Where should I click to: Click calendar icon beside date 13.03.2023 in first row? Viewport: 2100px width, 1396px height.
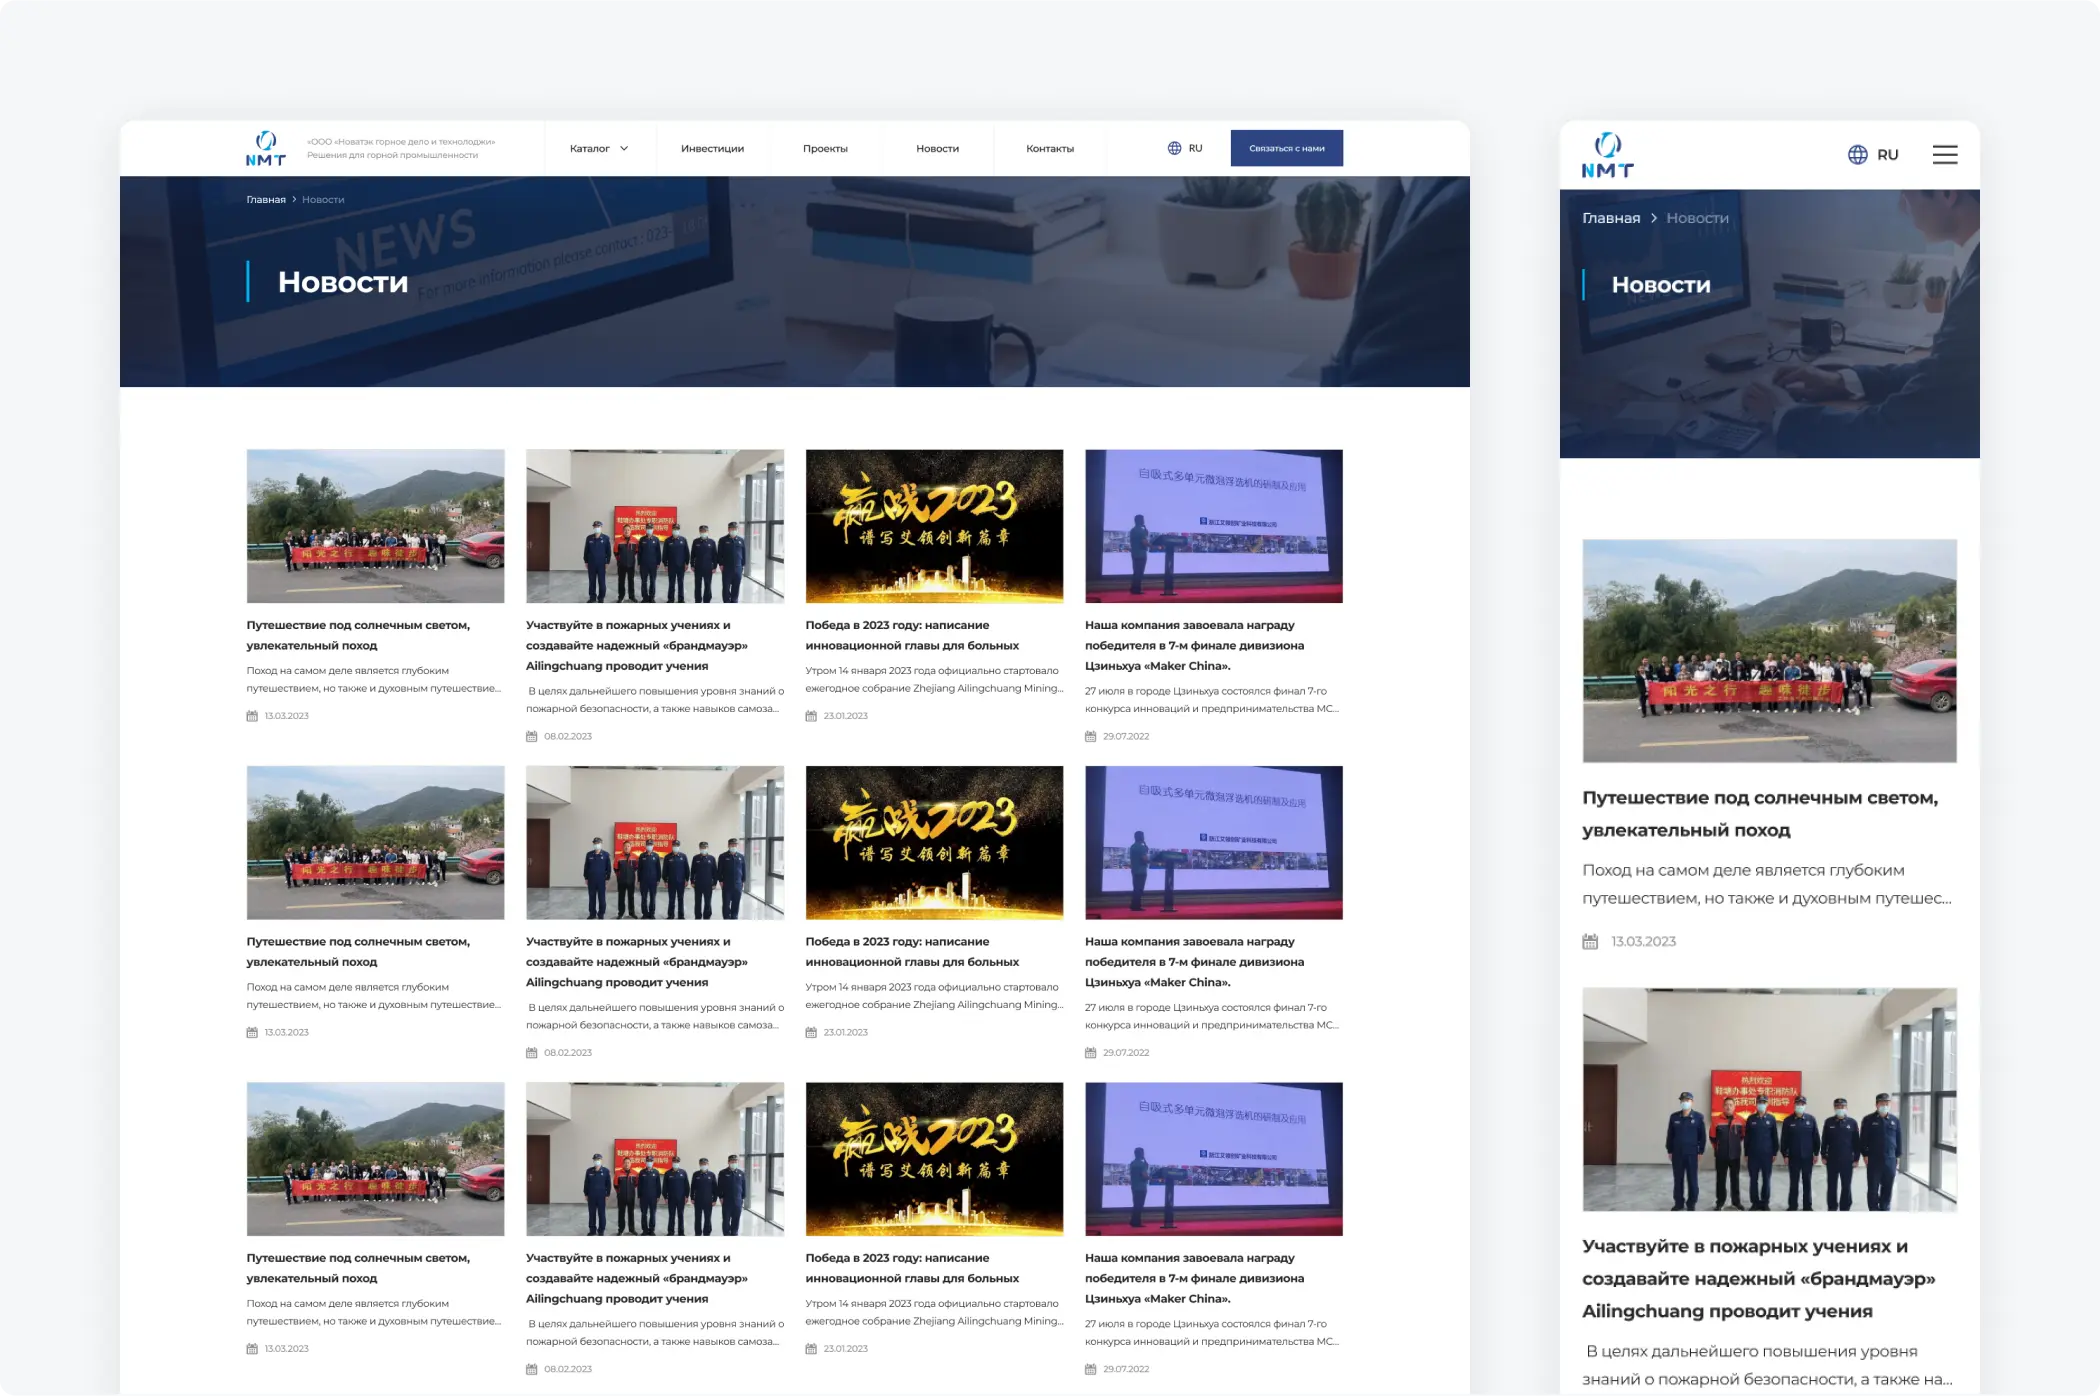[x=252, y=716]
